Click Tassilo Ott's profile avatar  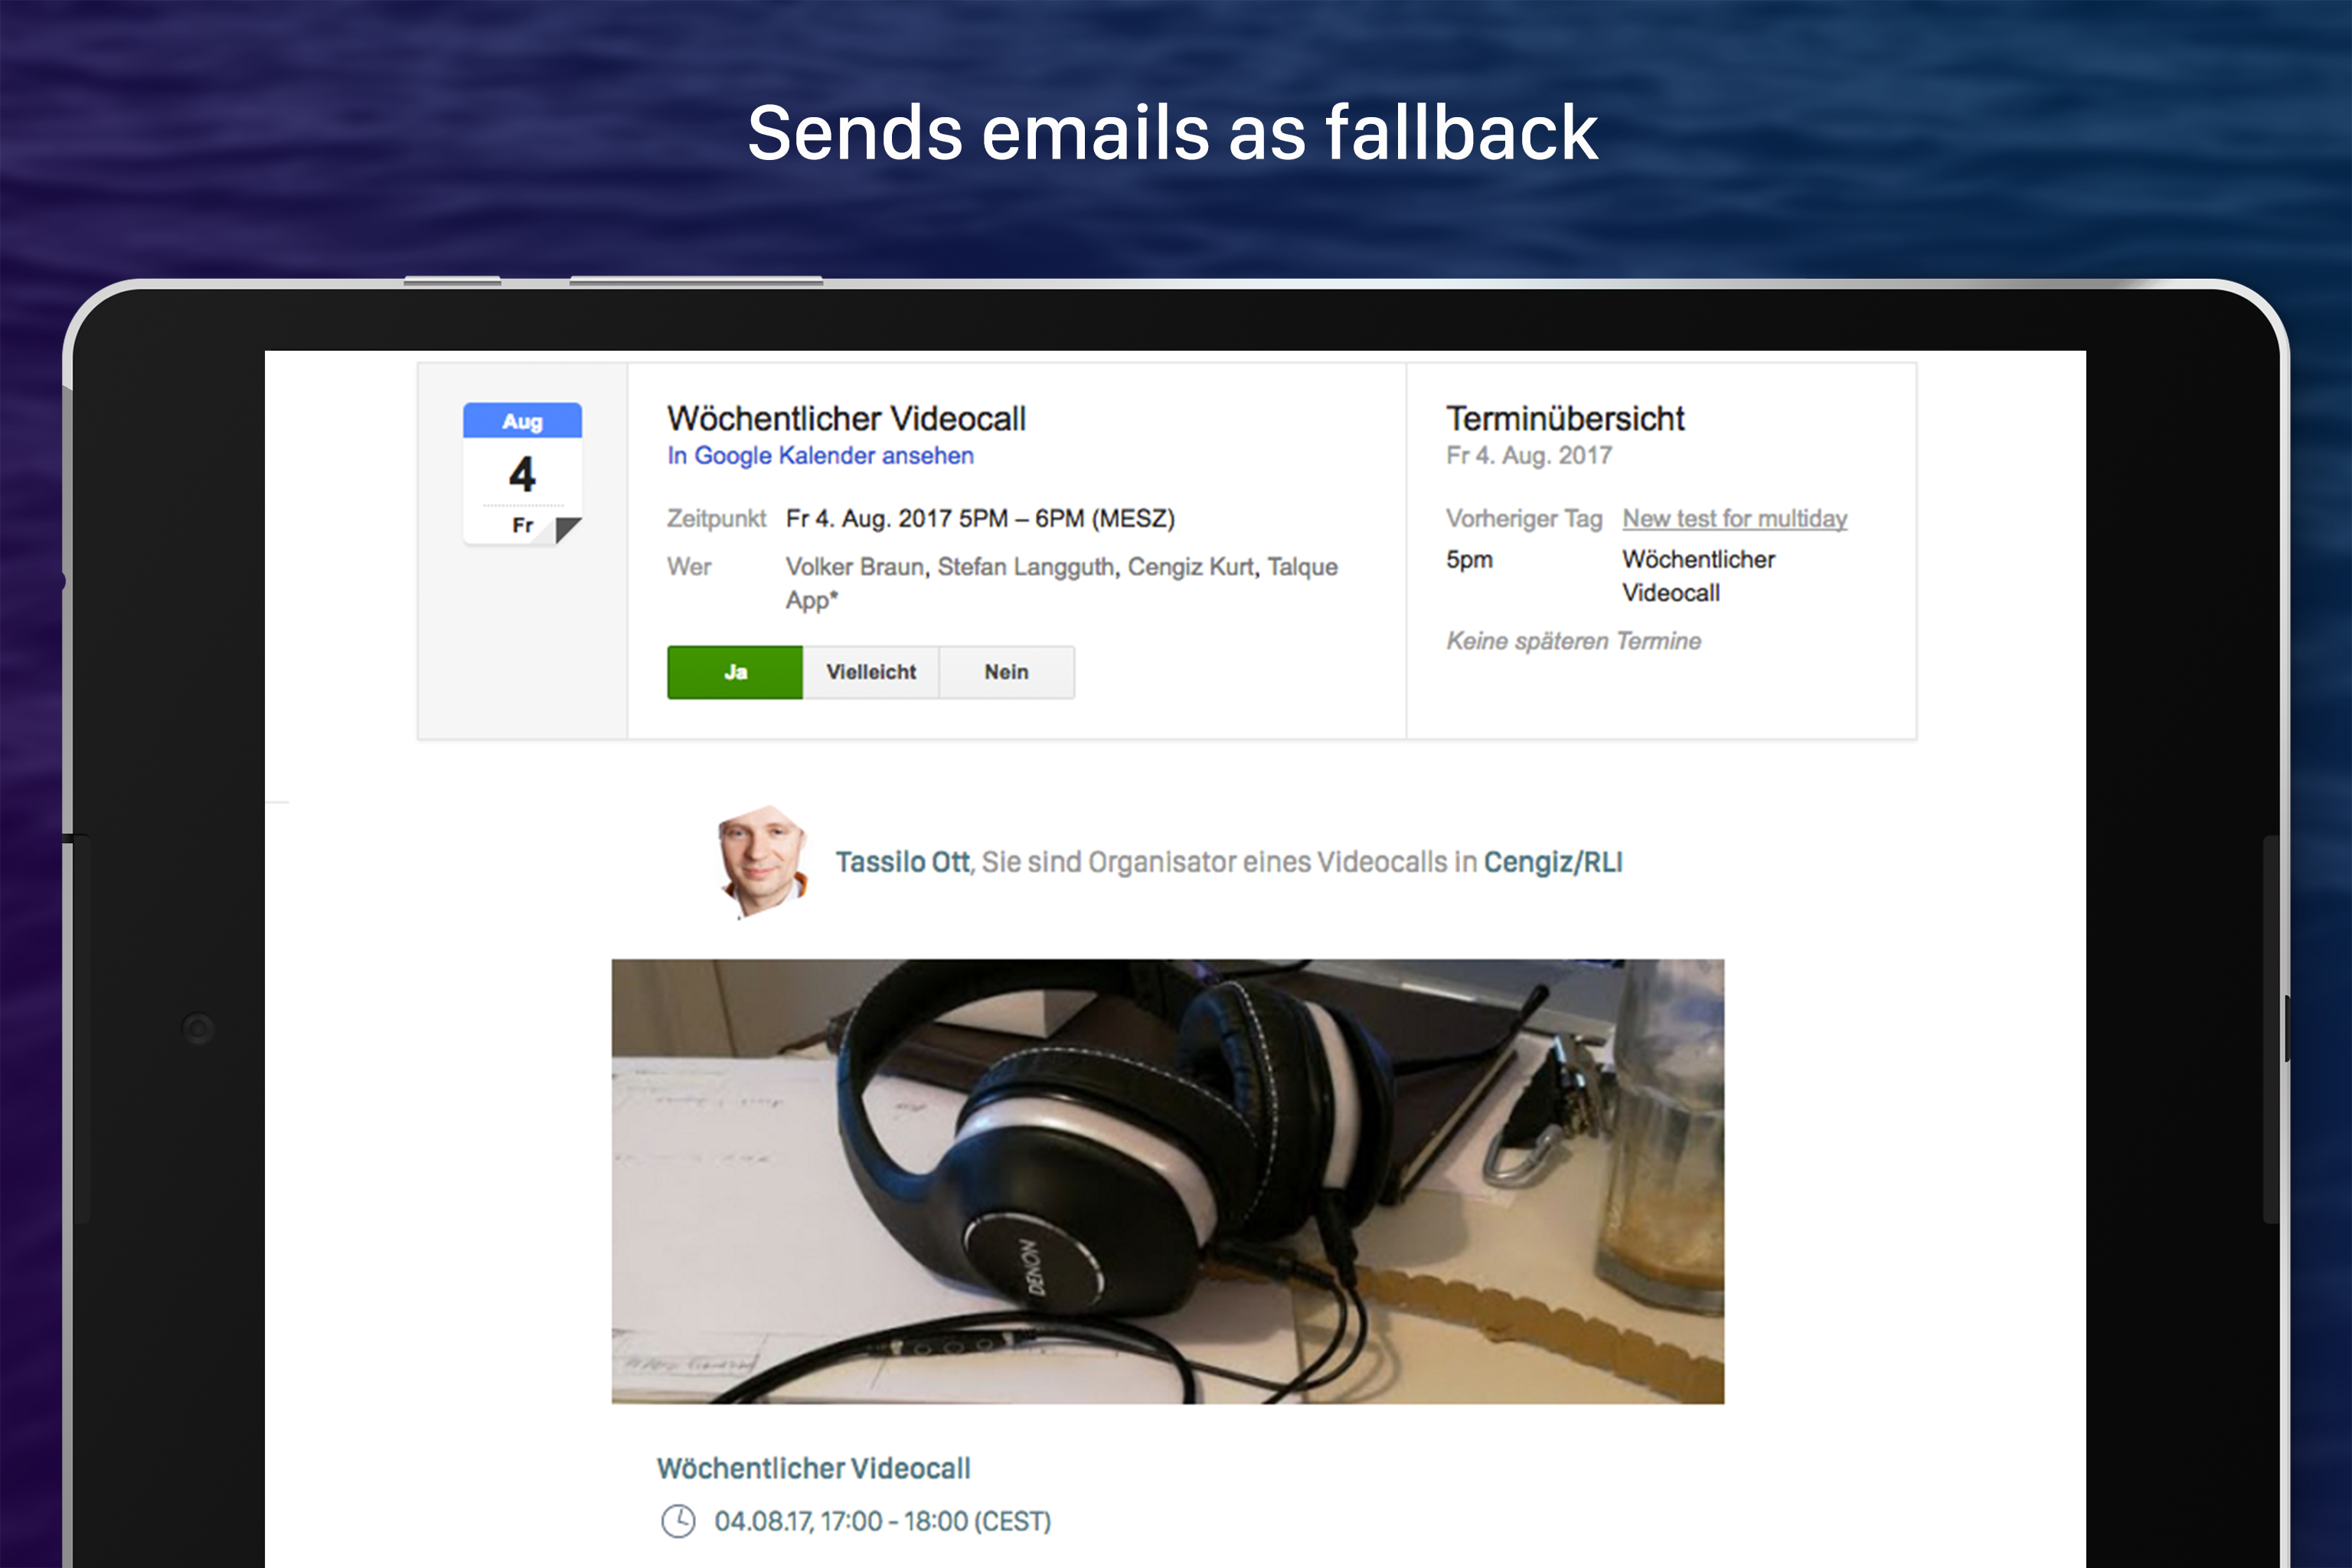(x=762, y=861)
